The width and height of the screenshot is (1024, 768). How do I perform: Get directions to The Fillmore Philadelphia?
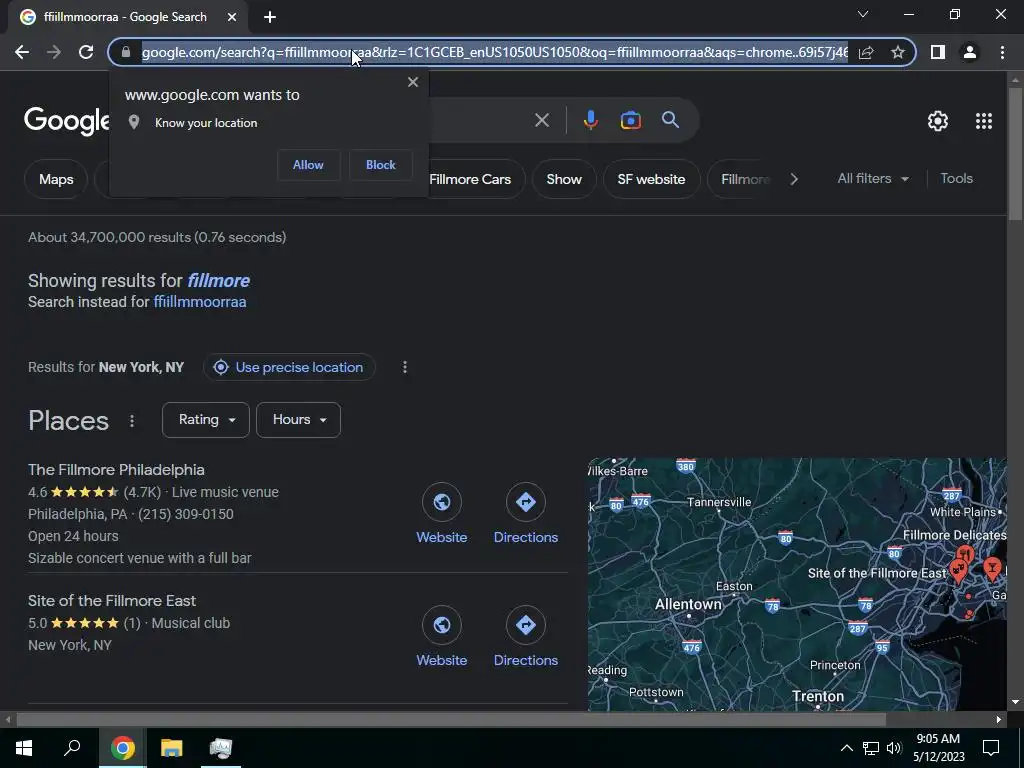coord(526,514)
